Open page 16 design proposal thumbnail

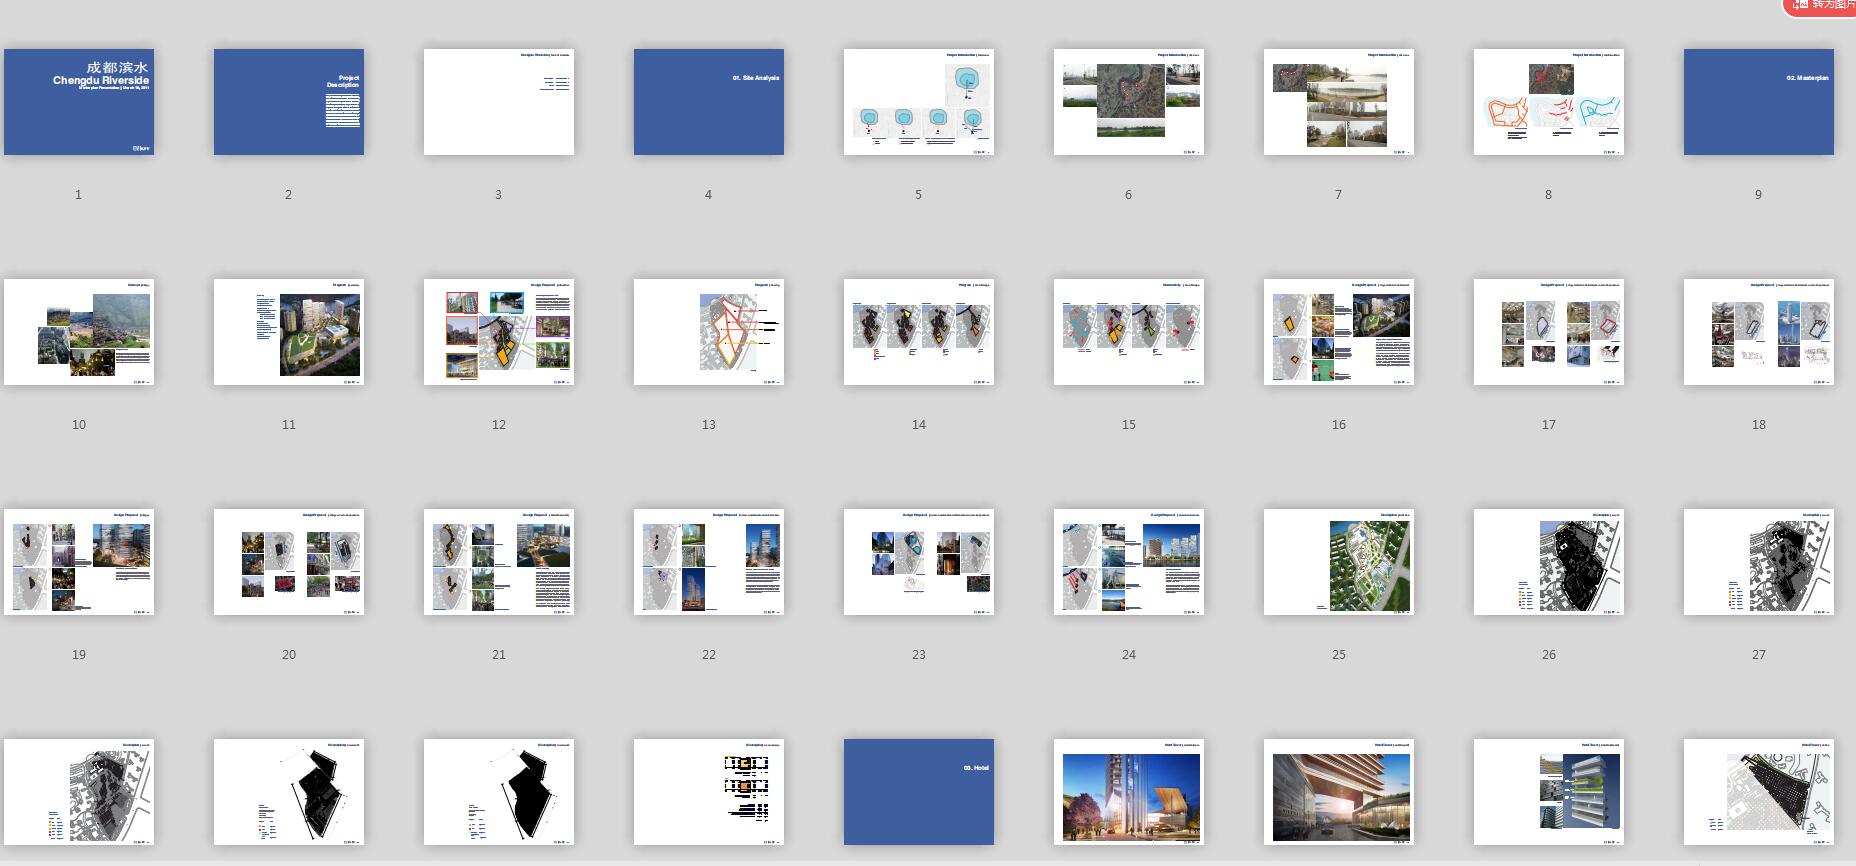point(1339,332)
